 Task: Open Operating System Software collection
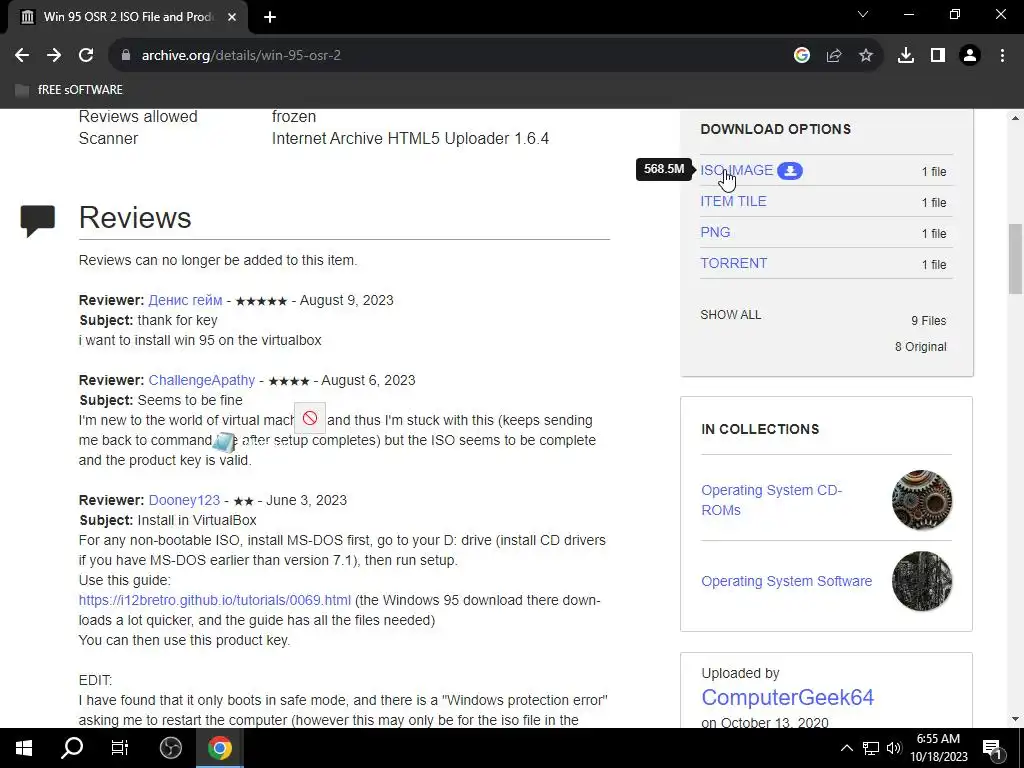[x=786, y=581]
